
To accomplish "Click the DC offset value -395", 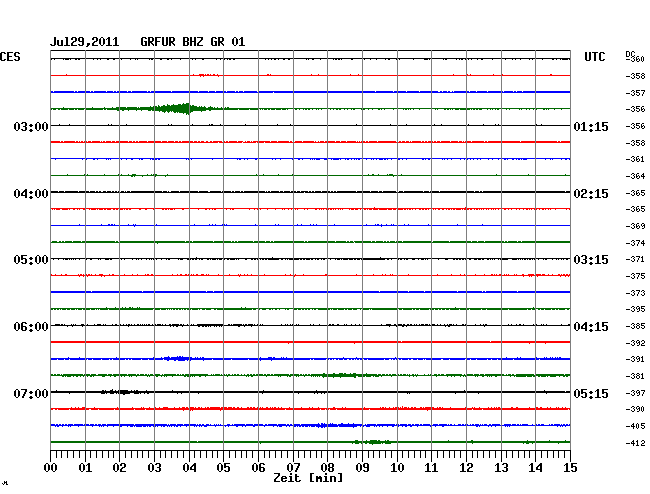I will tap(635, 309).
